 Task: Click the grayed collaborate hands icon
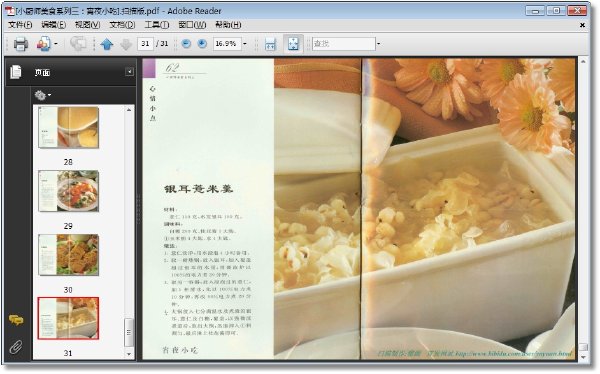click(x=78, y=44)
